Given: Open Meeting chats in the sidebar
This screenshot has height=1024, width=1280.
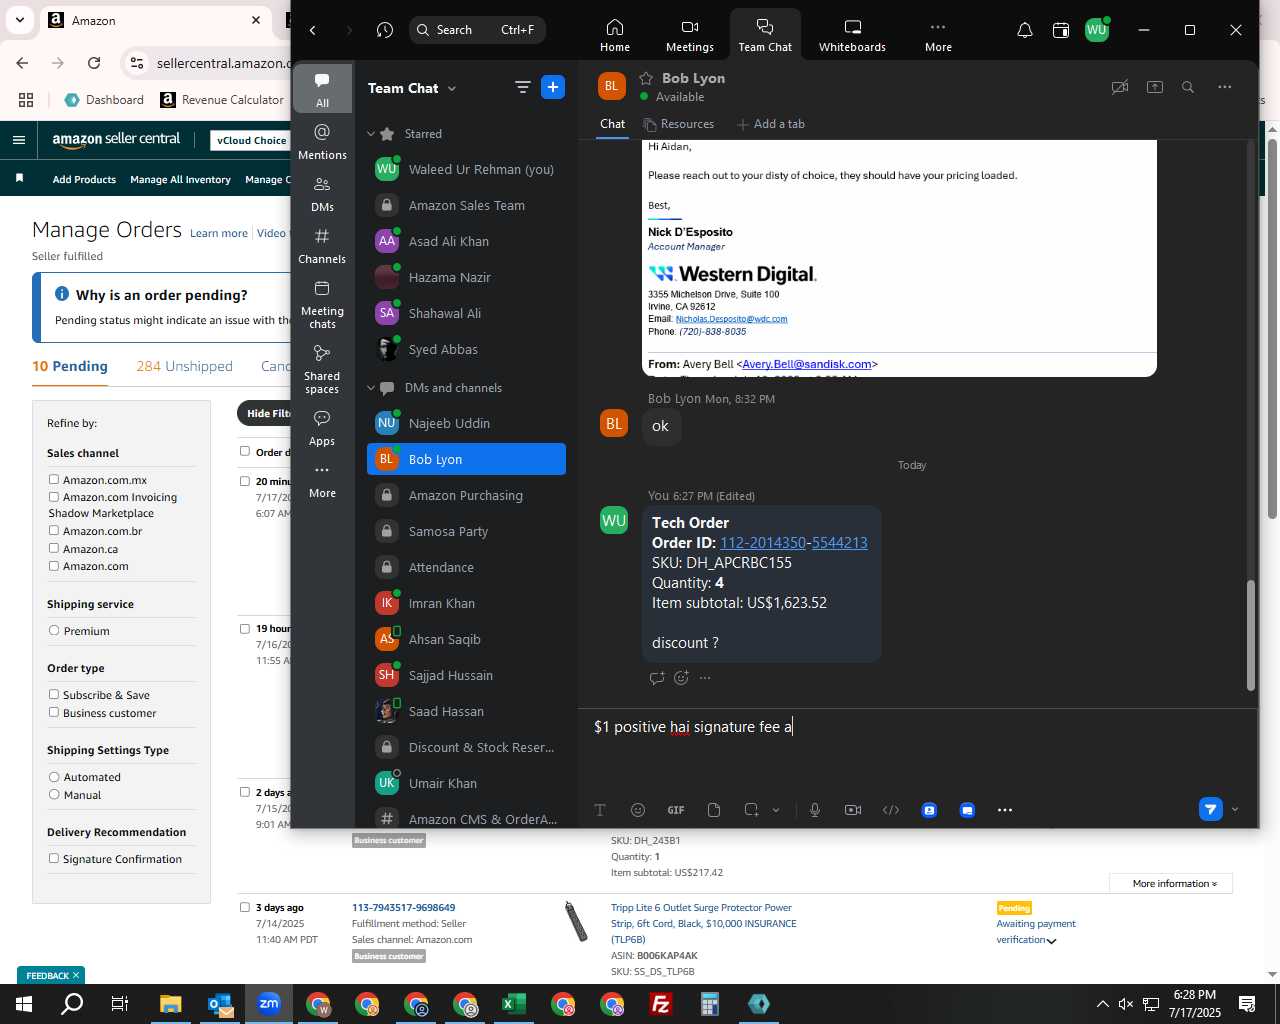Looking at the screenshot, I should (x=322, y=304).
